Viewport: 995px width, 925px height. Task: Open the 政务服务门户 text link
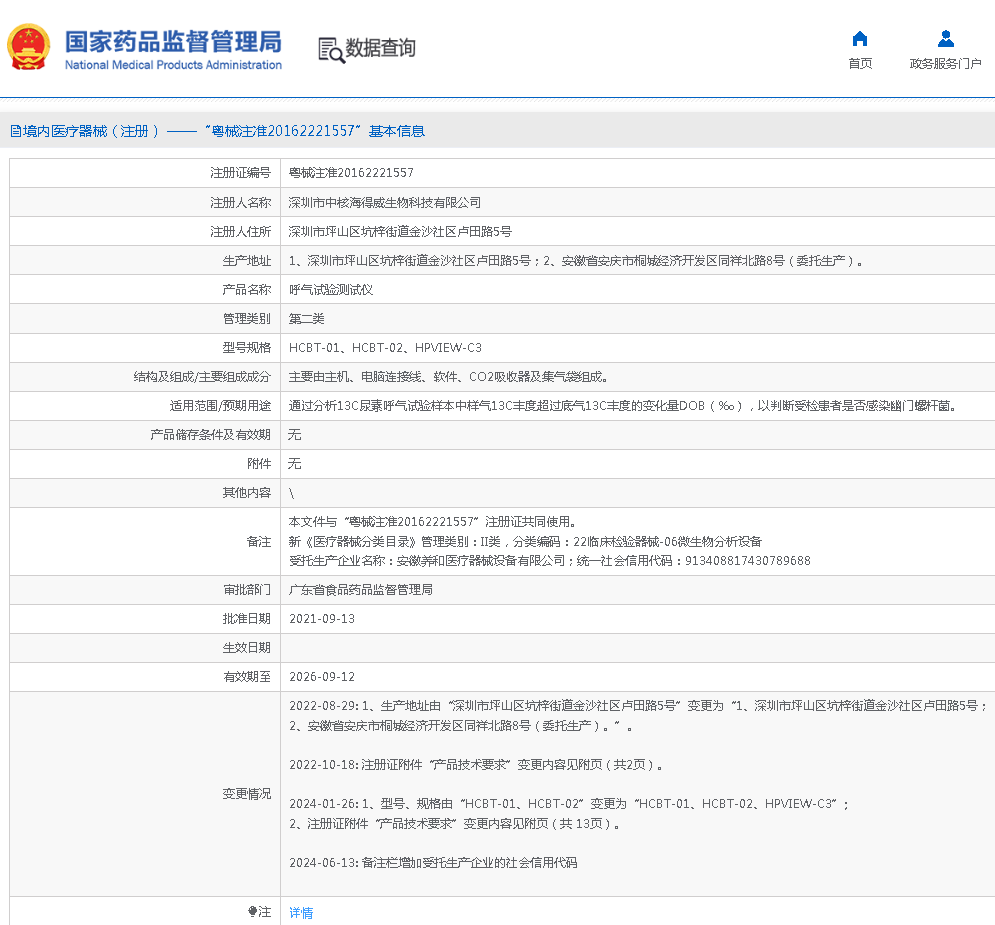pyautogui.click(x=946, y=63)
